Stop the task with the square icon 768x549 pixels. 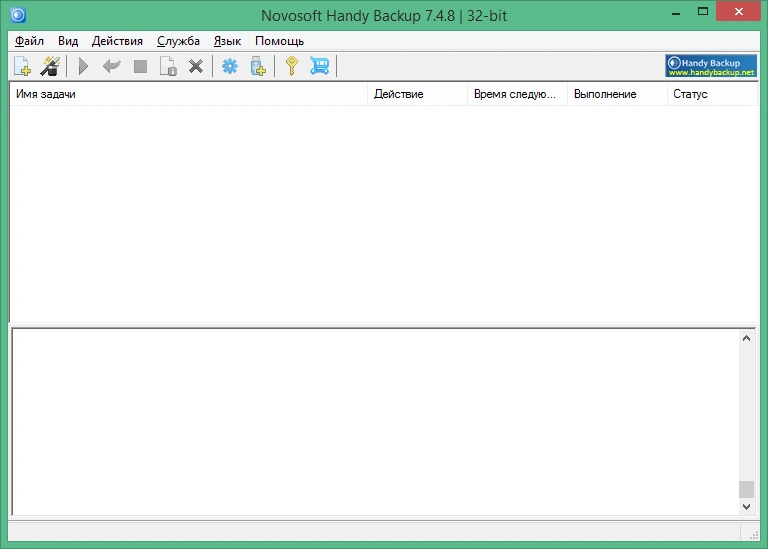click(x=141, y=66)
